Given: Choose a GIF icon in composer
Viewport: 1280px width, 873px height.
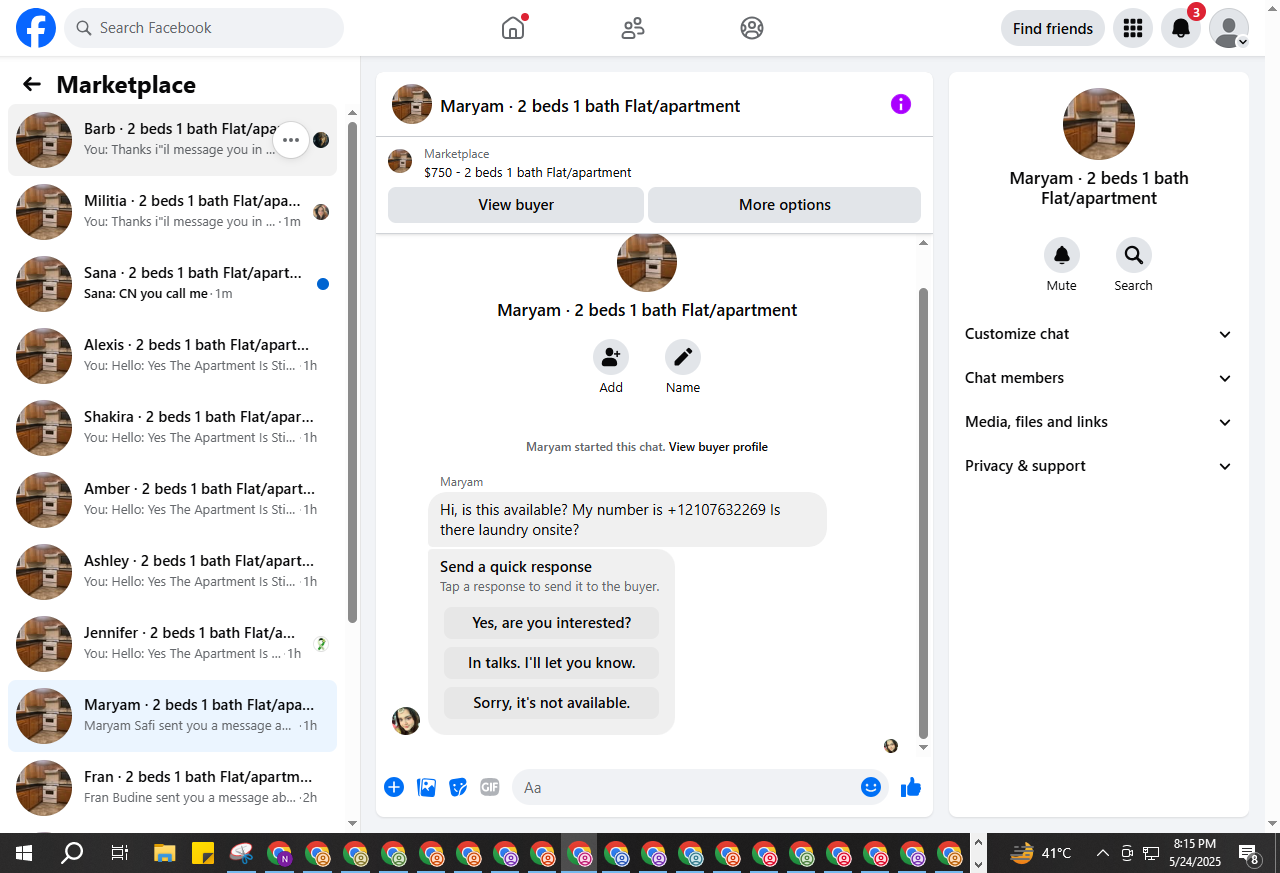Looking at the screenshot, I should click(490, 787).
